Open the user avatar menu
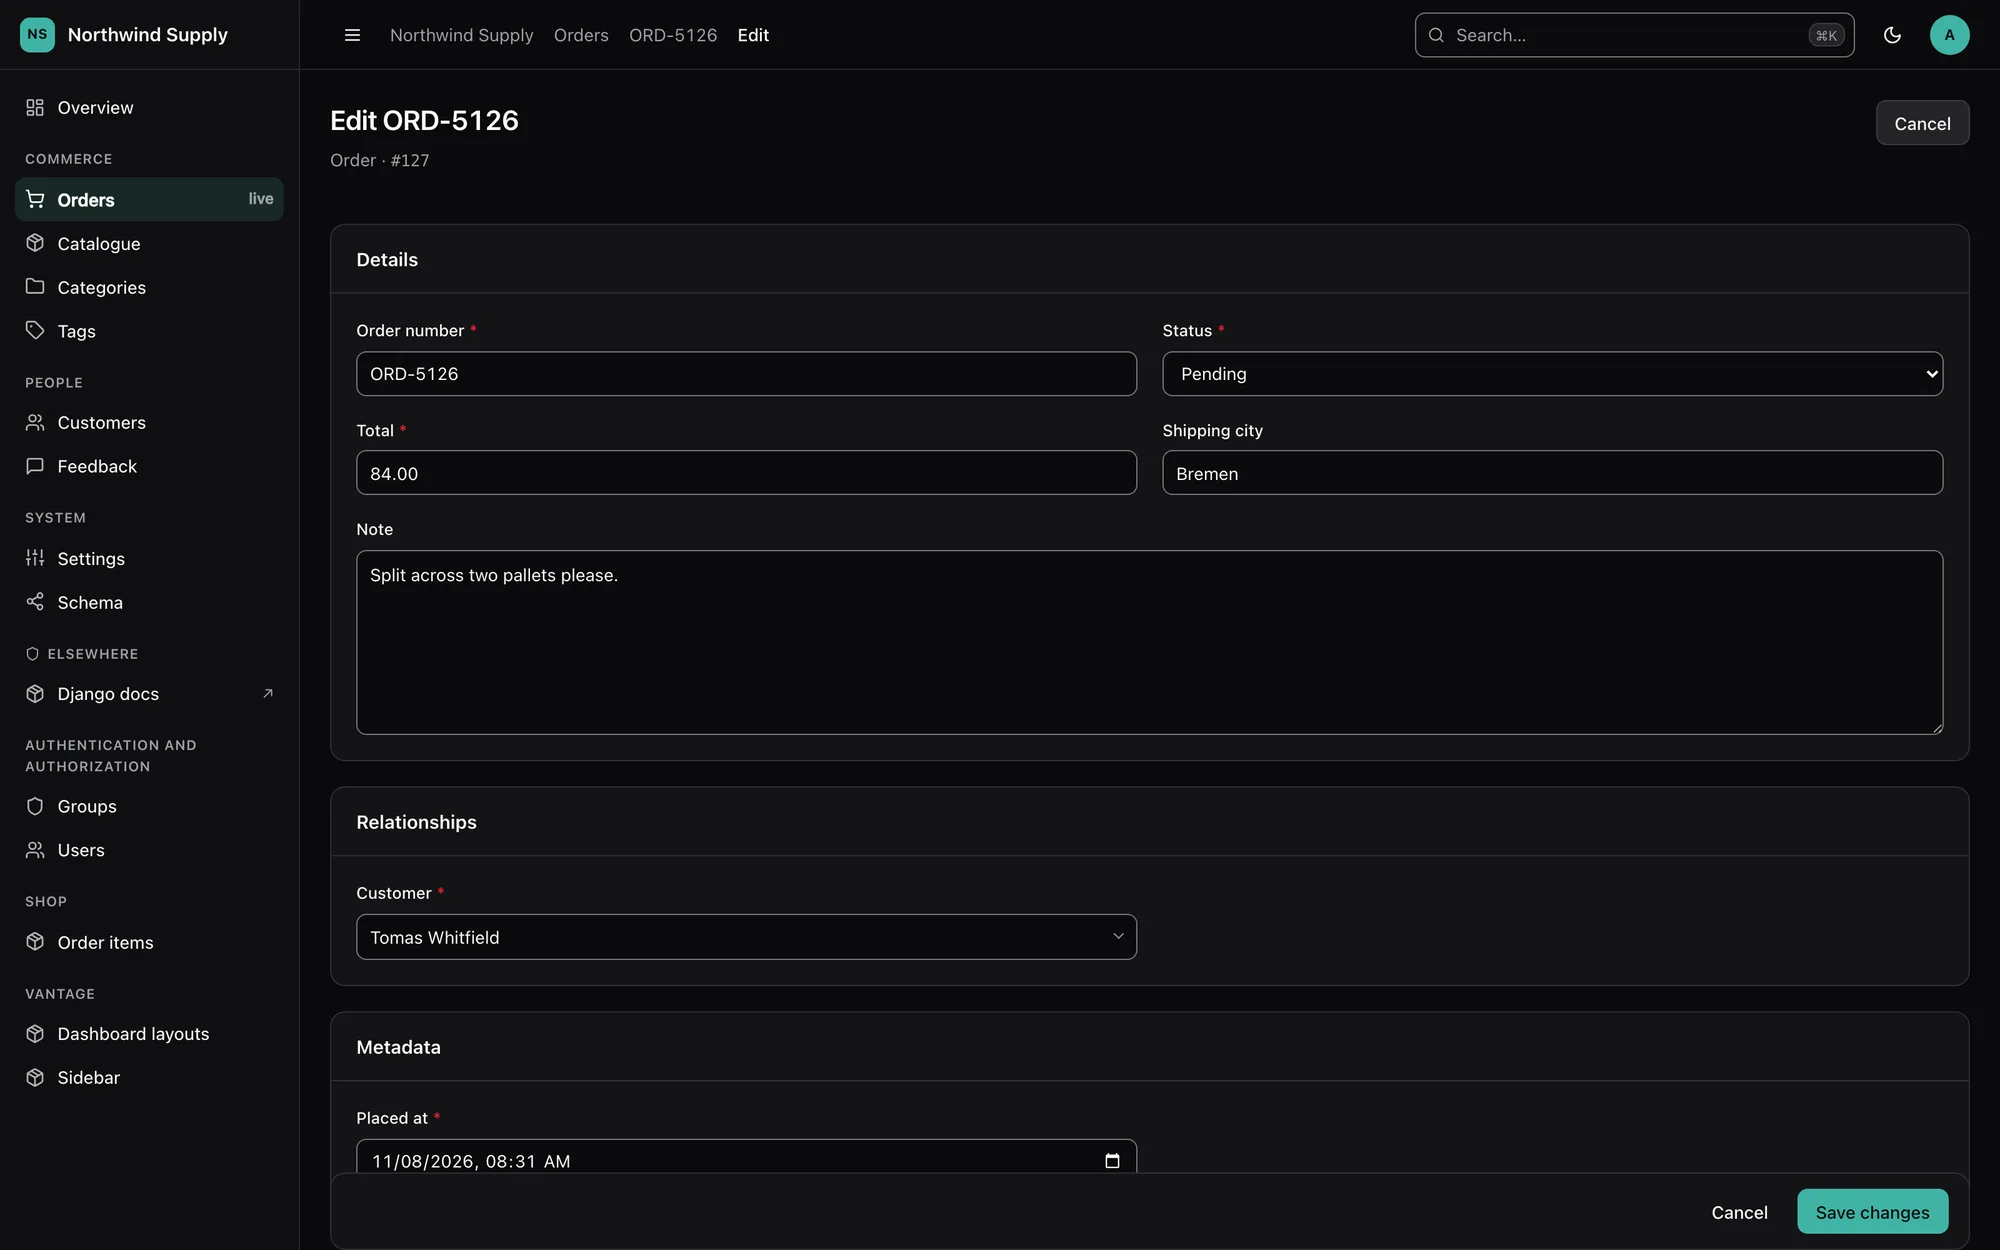2000x1250 pixels. click(1949, 35)
